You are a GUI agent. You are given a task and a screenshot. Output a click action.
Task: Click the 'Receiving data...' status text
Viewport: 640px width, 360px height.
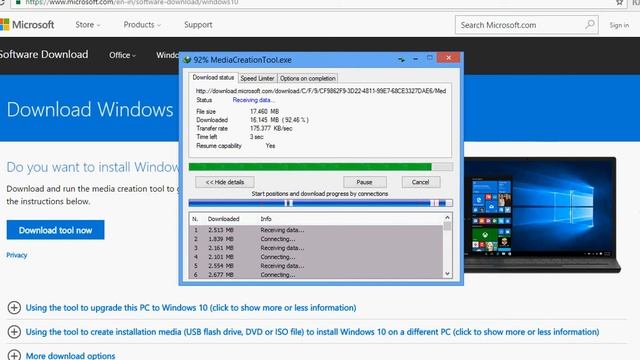point(254,100)
